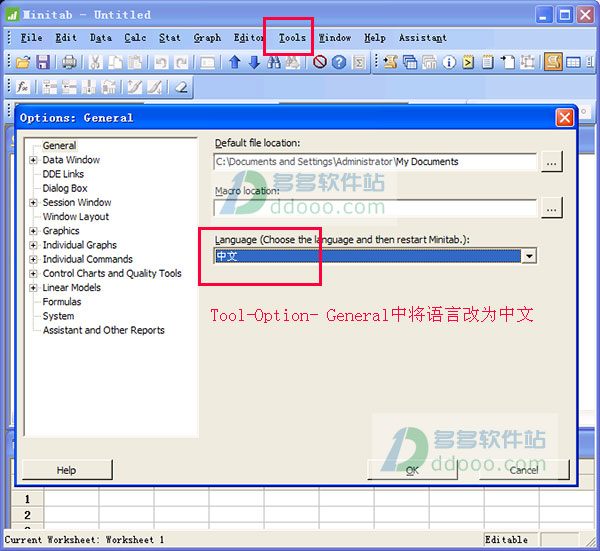The image size is (600, 551).
Task: Select Window Layout in options tree
Action: tap(76, 217)
